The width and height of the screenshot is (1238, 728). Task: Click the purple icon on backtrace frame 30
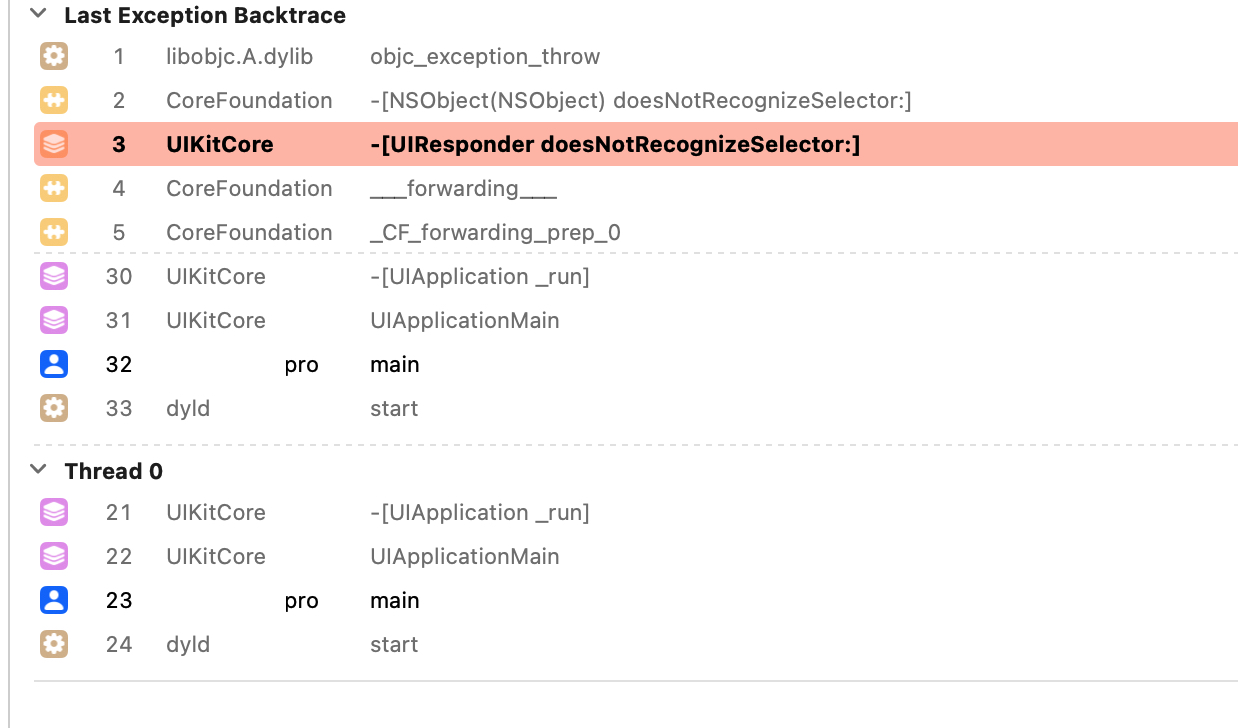(54, 277)
